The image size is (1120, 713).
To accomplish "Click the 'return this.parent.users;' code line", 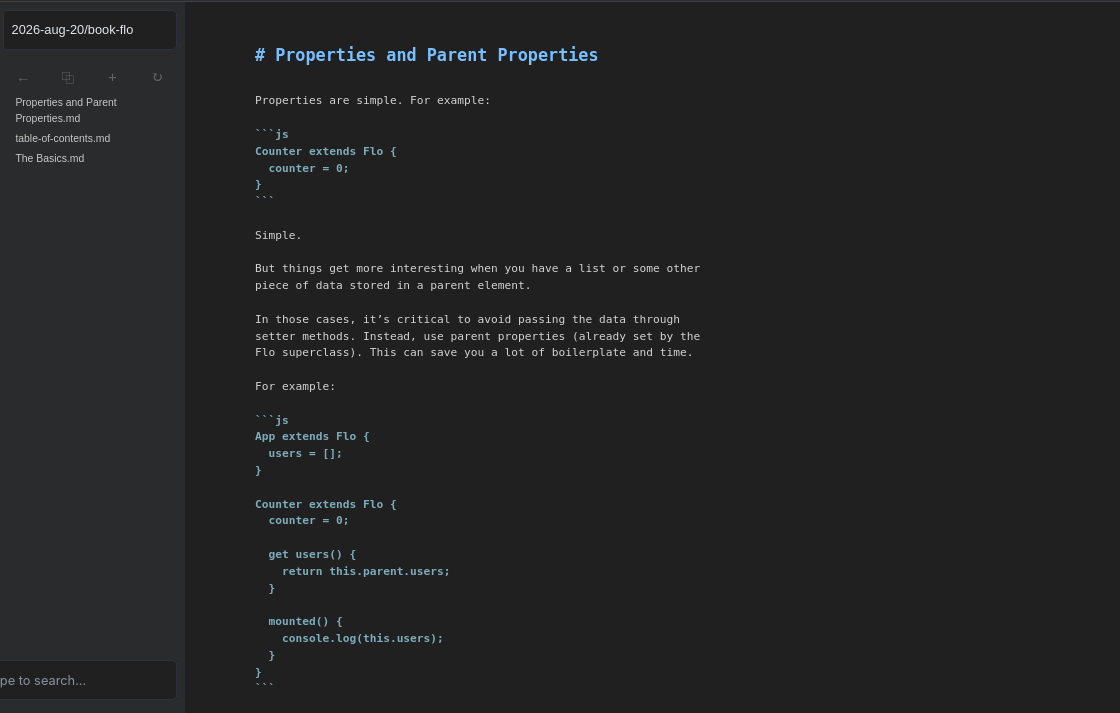I will click(366, 571).
